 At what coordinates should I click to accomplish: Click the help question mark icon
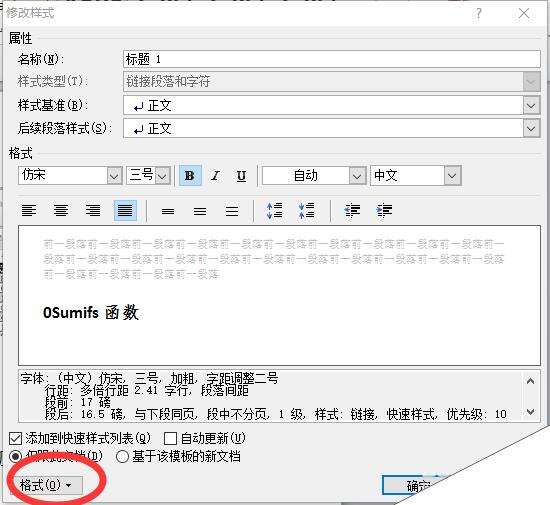[x=478, y=14]
